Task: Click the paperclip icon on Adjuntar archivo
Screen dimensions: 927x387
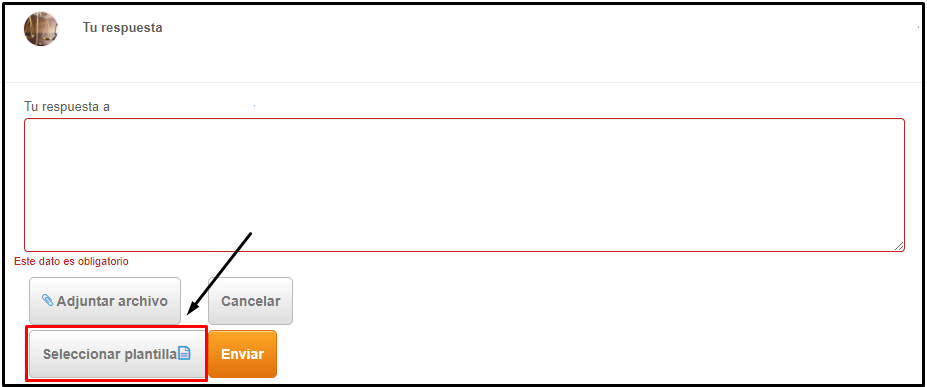Action: (x=47, y=300)
